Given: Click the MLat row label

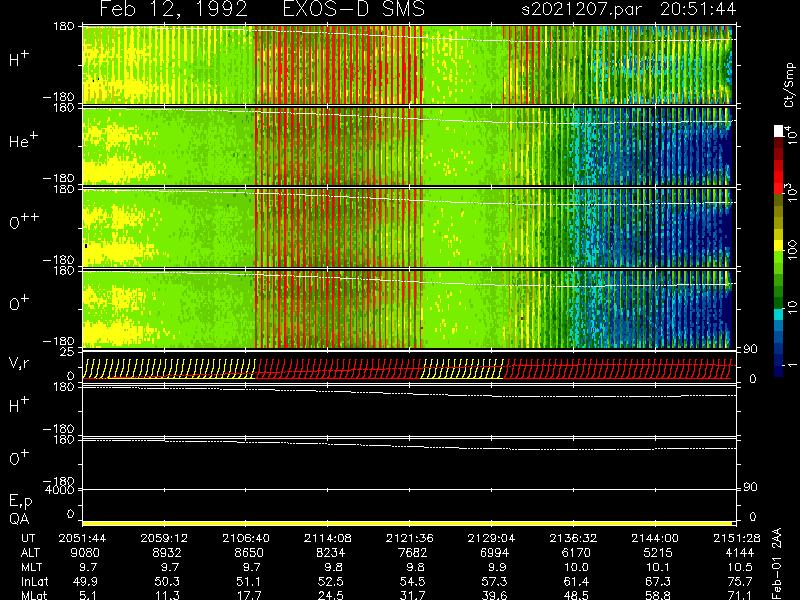Looking at the screenshot, I should [x=35, y=595].
